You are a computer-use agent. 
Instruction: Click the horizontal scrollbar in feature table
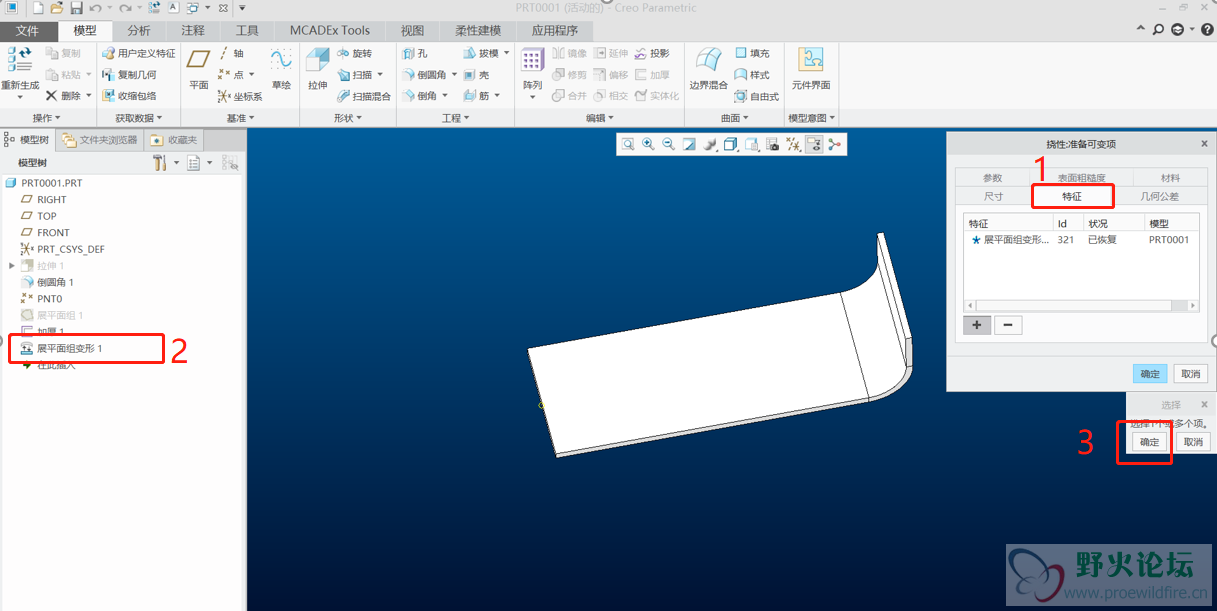tap(1081, 305)
